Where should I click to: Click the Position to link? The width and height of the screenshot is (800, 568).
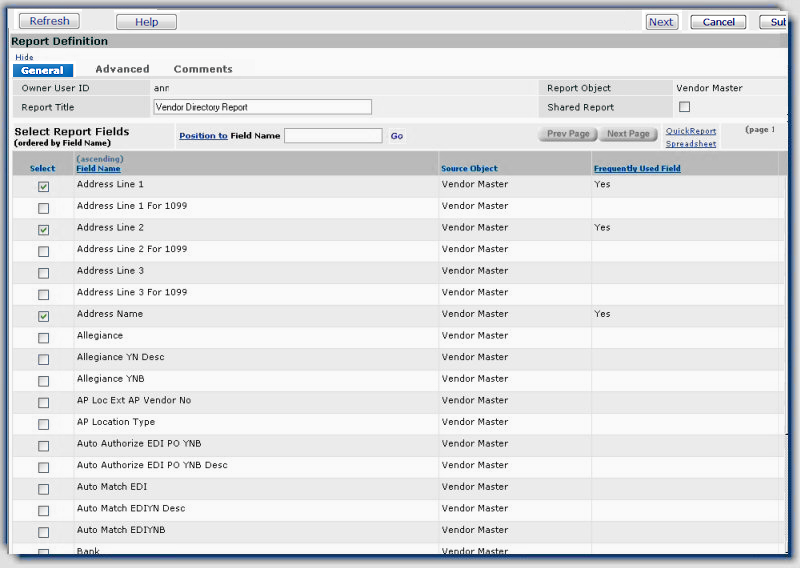[x=203, y=136]
